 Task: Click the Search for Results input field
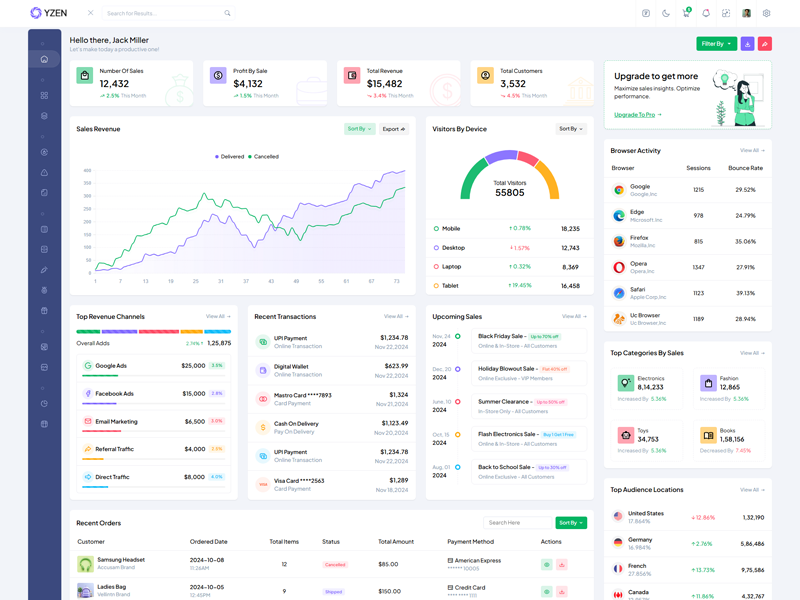point(163,13)
